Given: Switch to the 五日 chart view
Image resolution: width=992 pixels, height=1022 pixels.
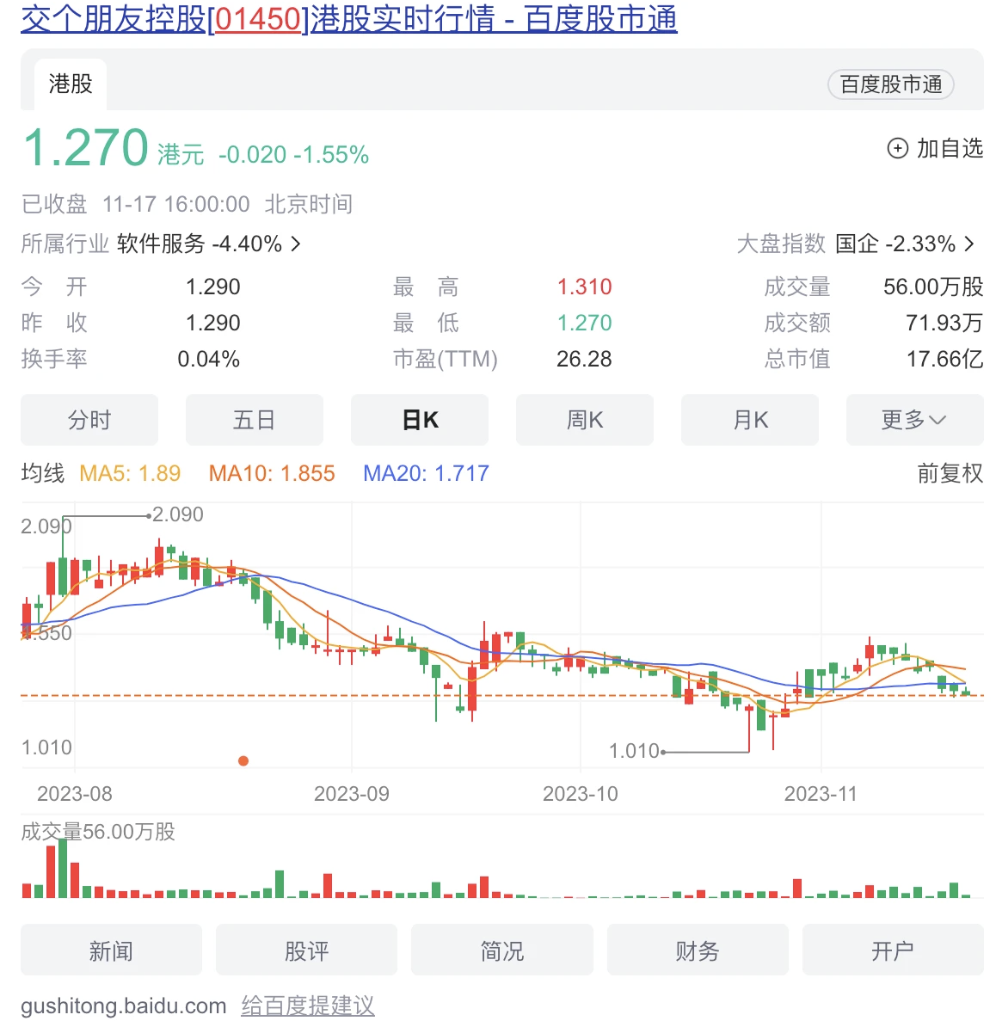Looking at the screenshot, I should click(254, 420).
